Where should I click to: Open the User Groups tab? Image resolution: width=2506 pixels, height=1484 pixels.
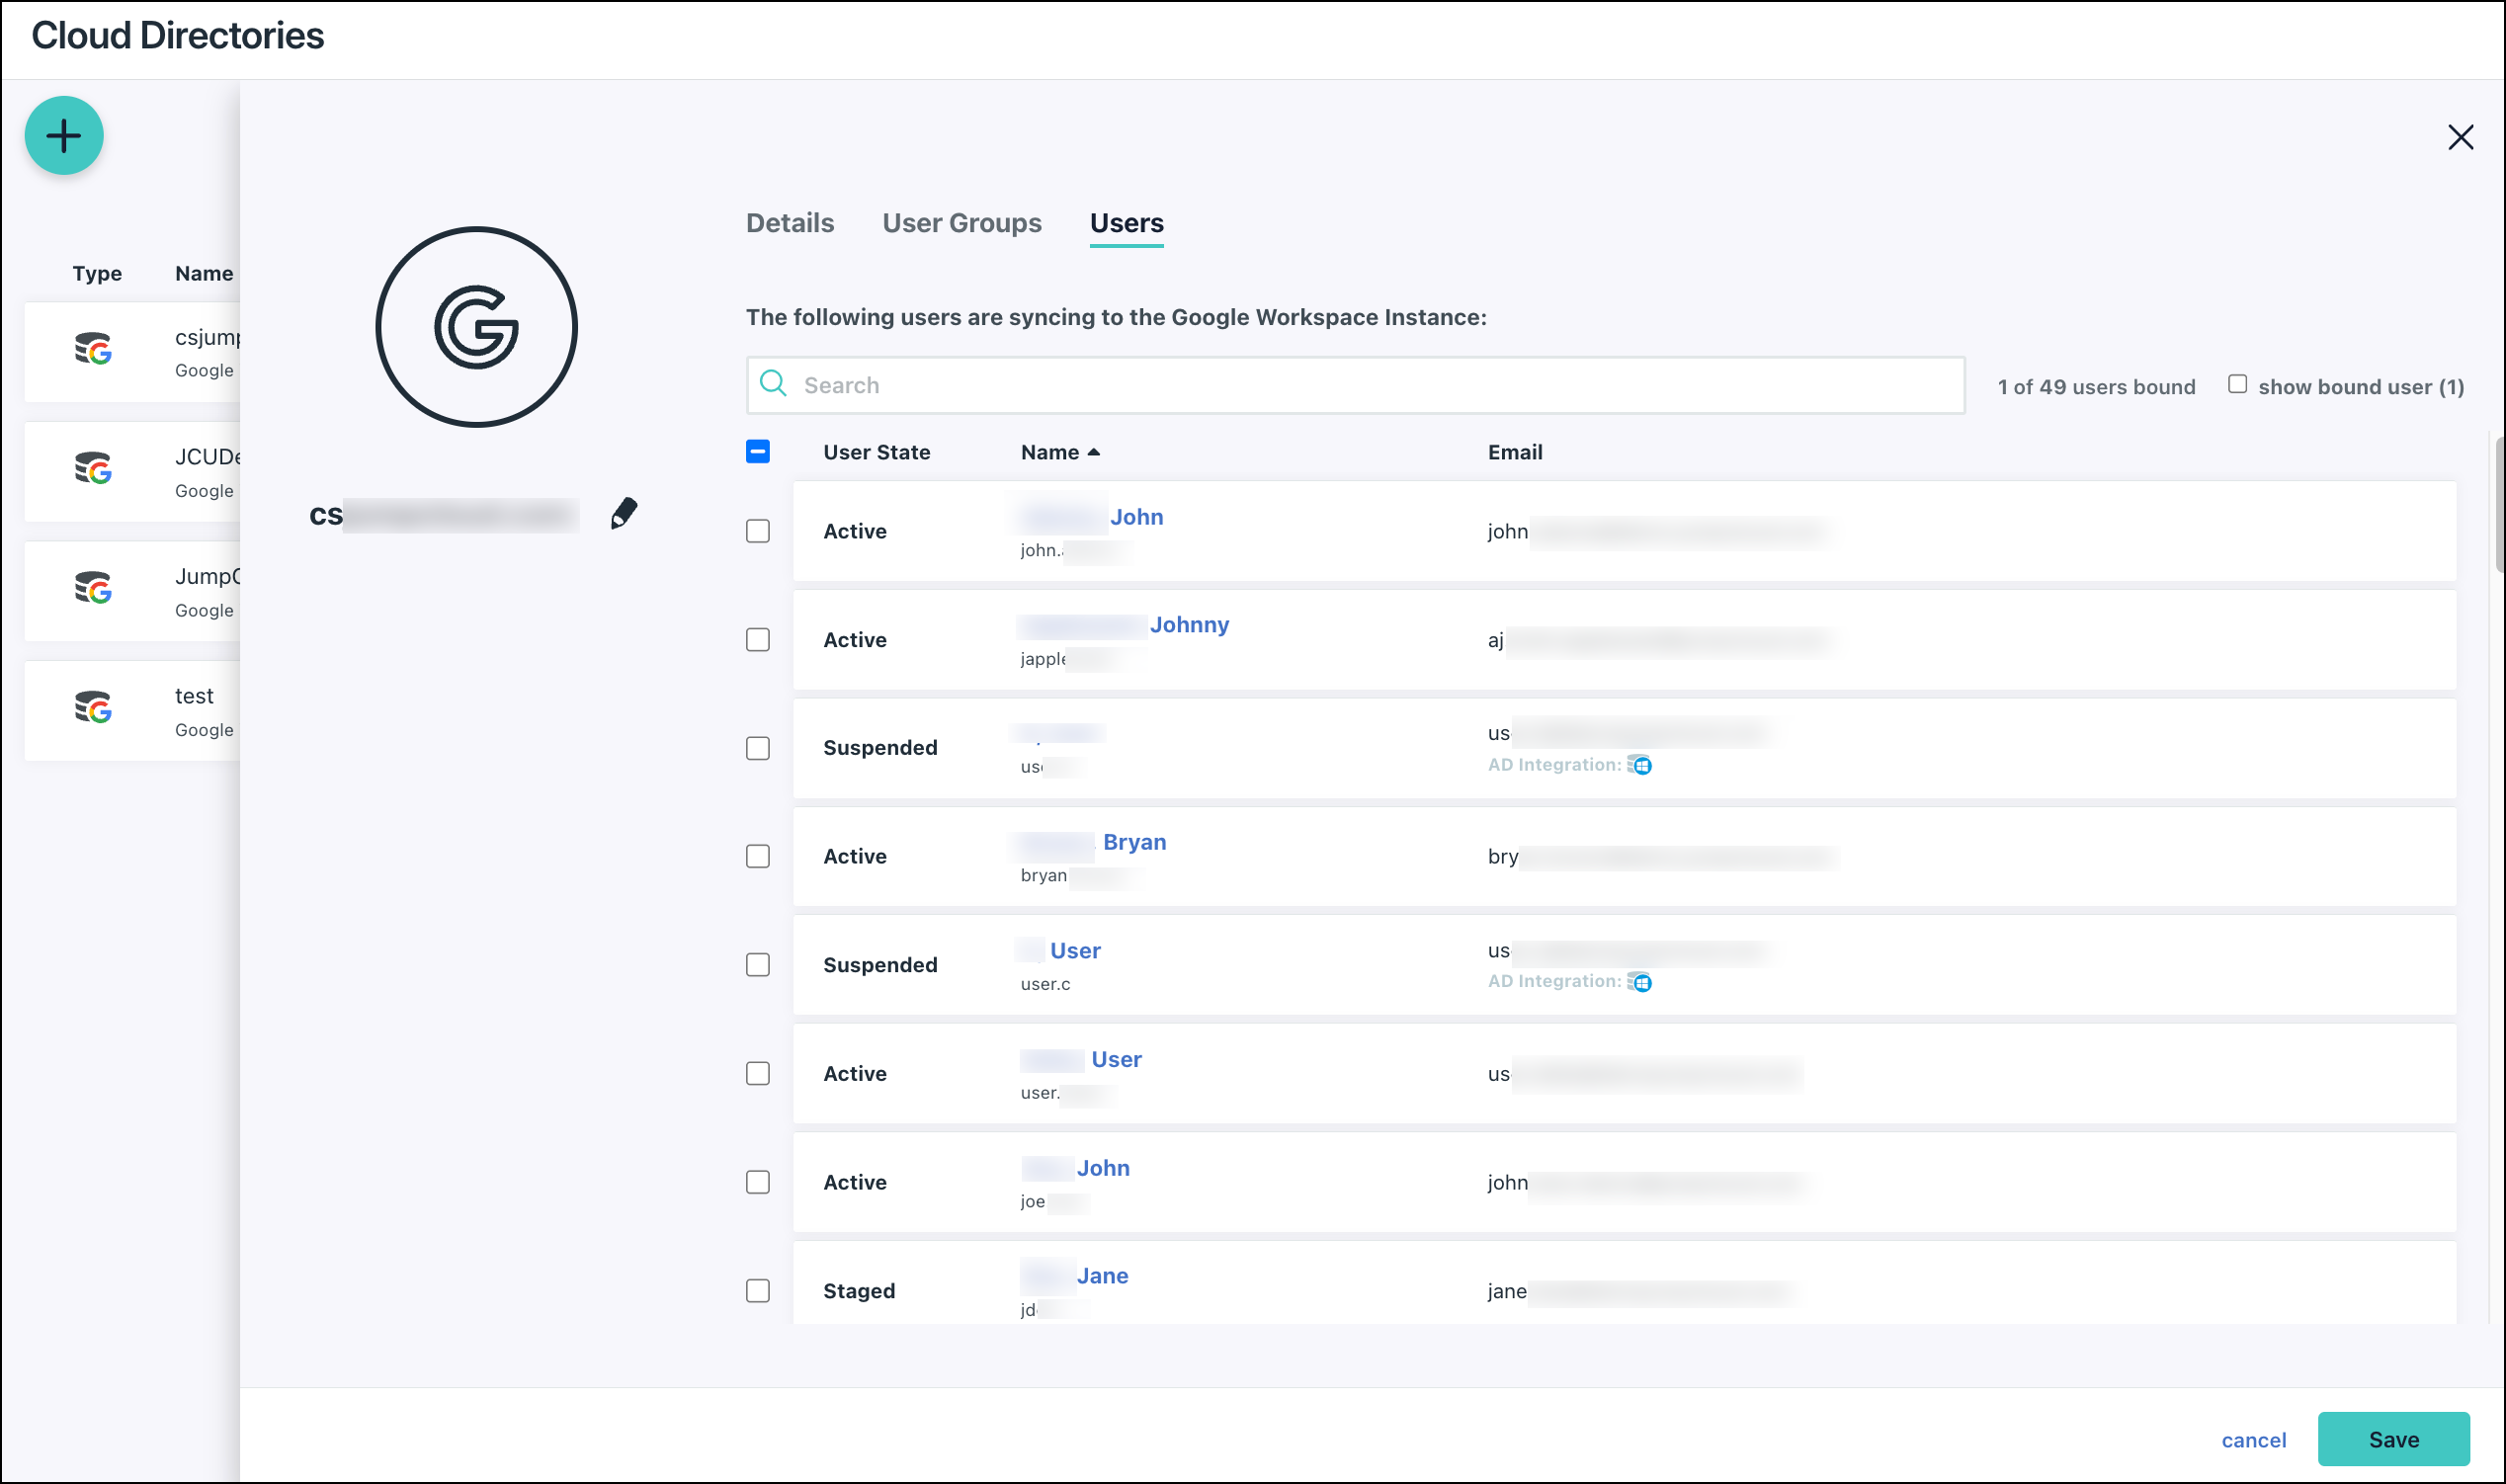point(961,223)
